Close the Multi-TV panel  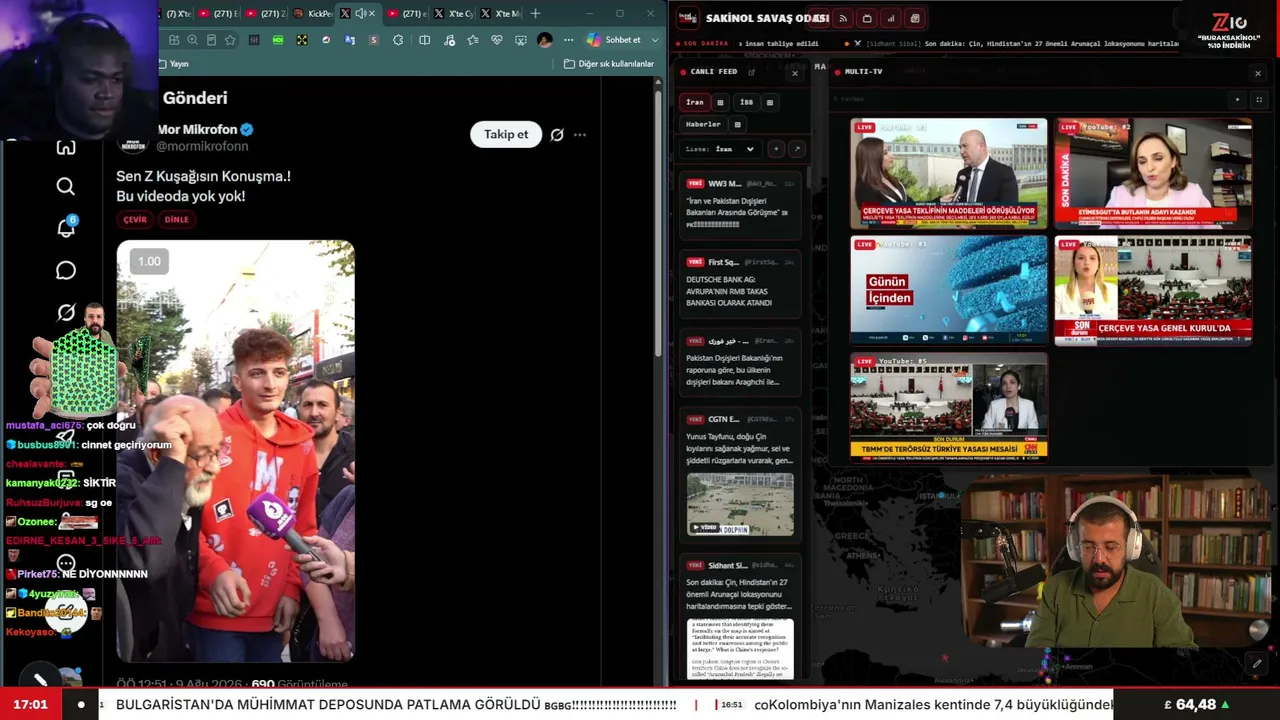coord(1258,73)
